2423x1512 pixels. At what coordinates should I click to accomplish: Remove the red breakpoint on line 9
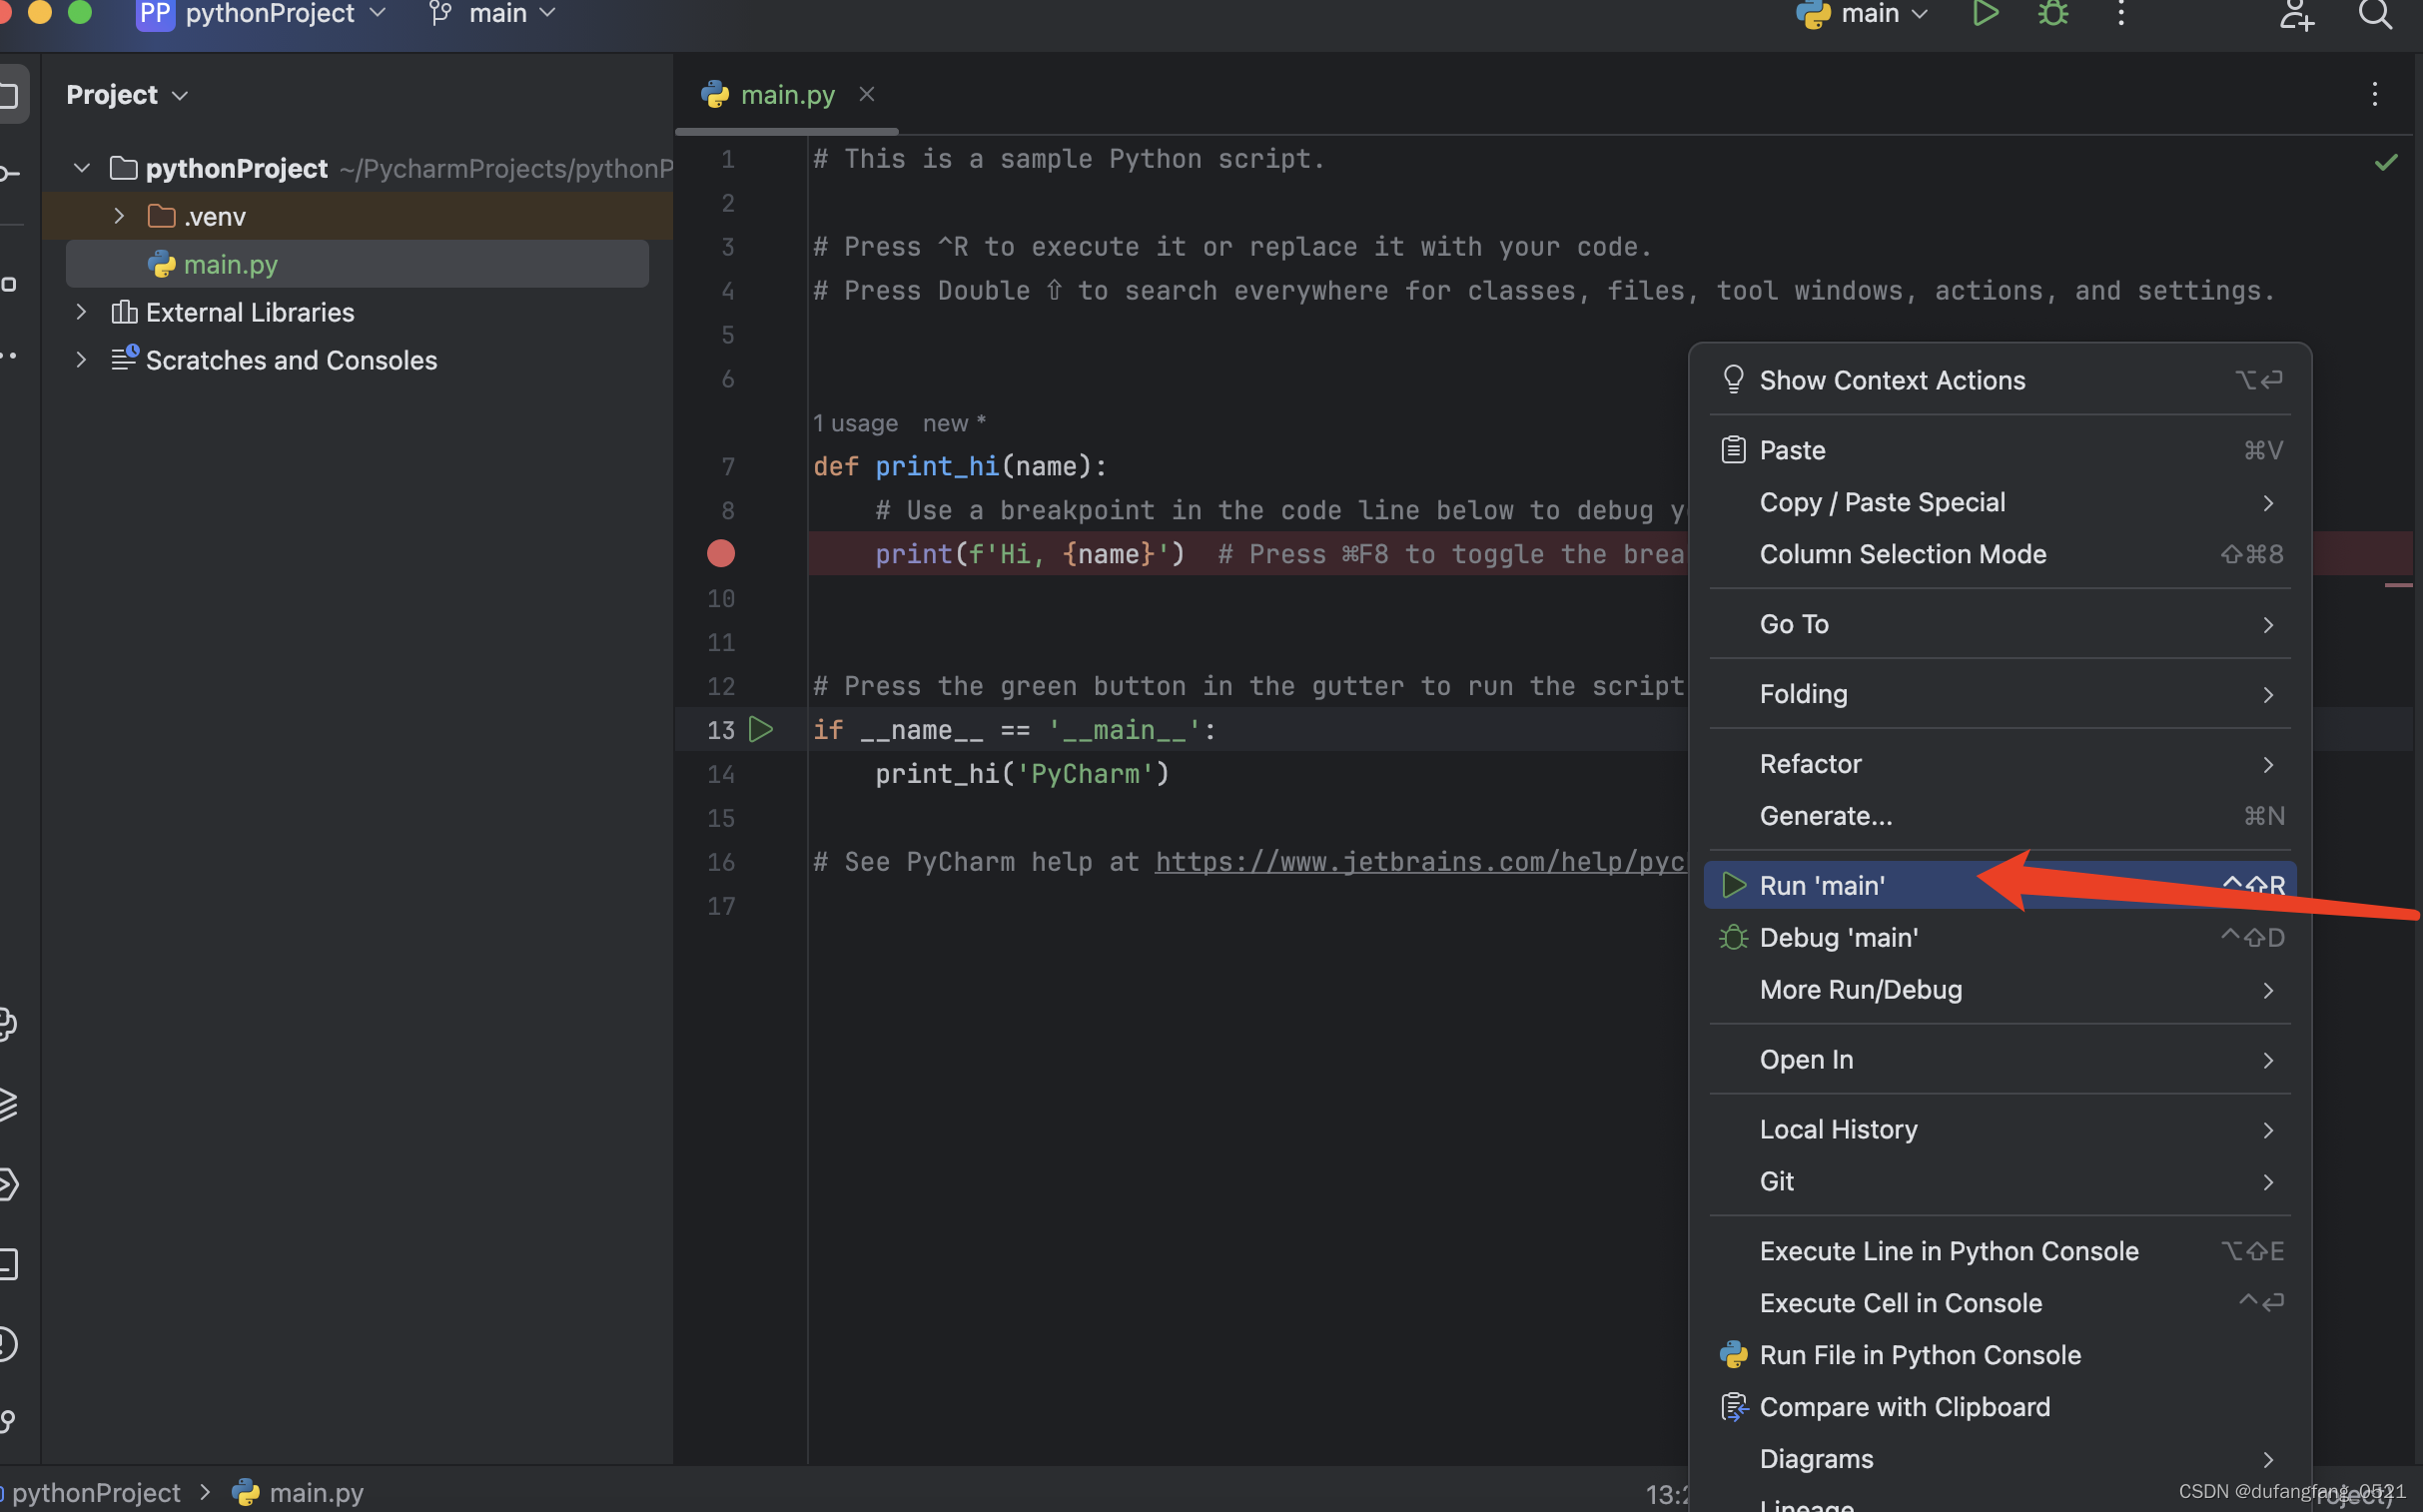(x=721, y=553)
